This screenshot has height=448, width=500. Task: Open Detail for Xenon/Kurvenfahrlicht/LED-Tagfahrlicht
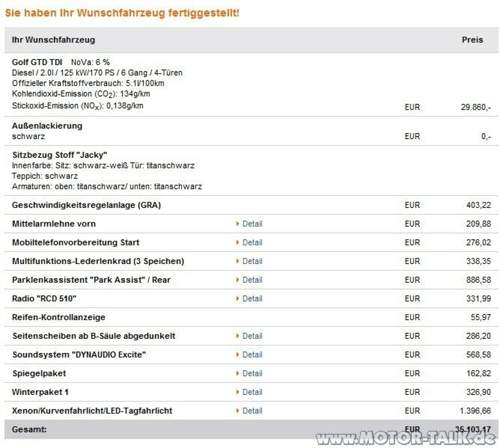pyautogui.click(x=252, y=411)
